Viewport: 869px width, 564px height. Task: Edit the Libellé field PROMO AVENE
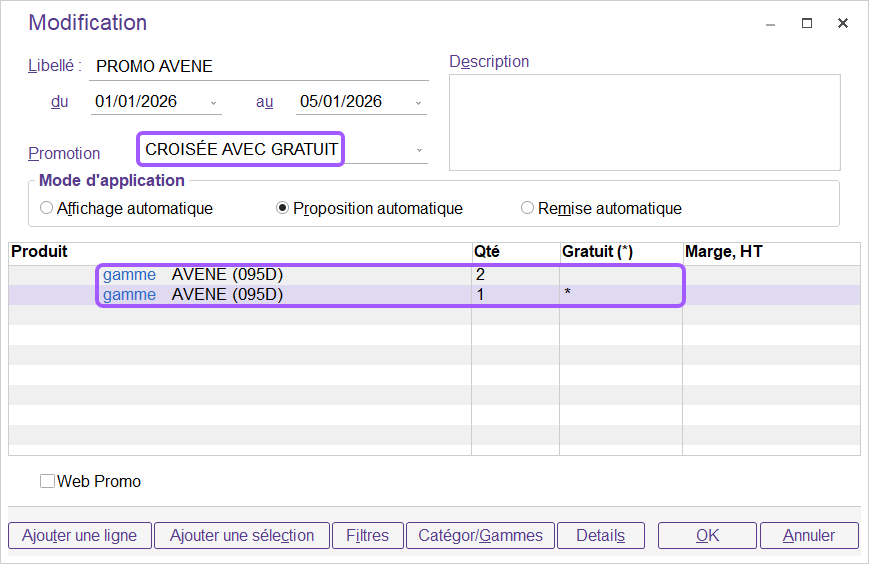(x=258, y=67)
